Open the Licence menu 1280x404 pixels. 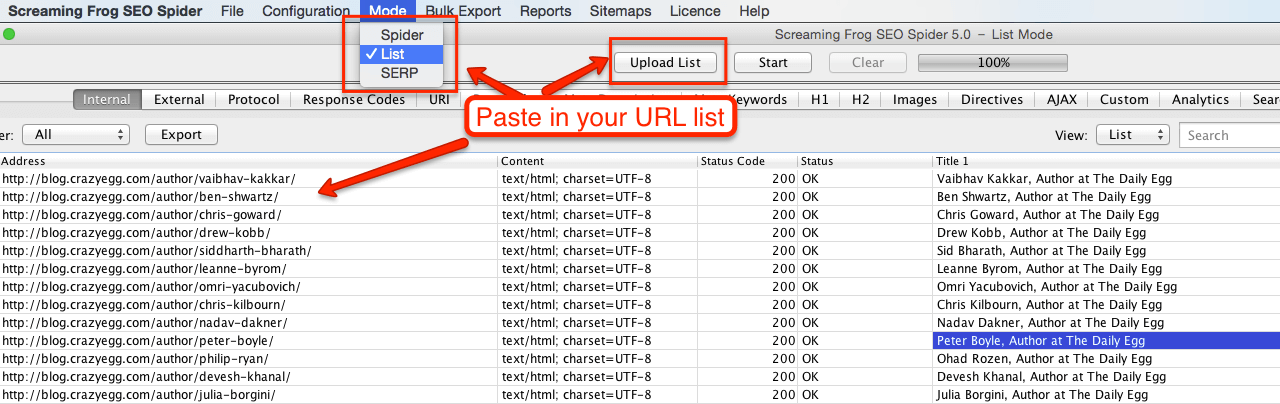[694, 11]
